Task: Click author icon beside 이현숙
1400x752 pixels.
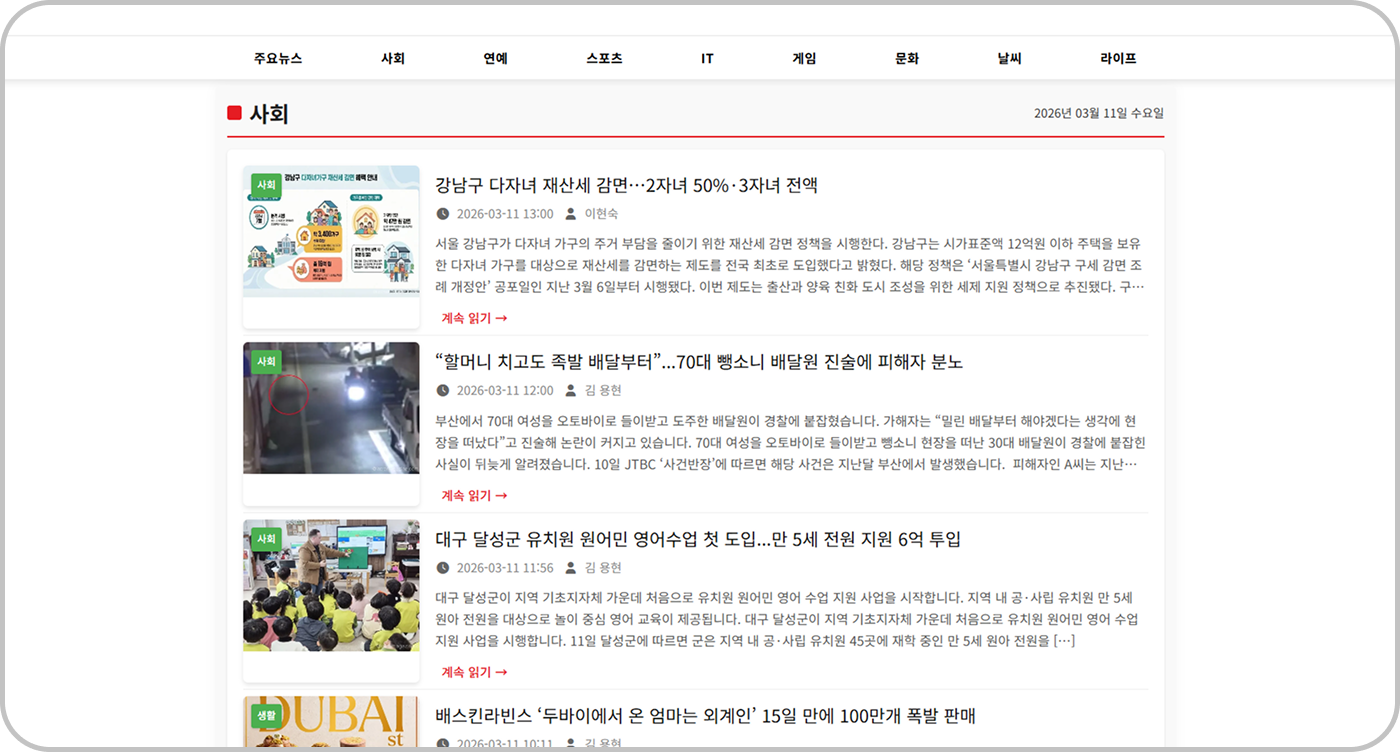Action: coord(571,214)
